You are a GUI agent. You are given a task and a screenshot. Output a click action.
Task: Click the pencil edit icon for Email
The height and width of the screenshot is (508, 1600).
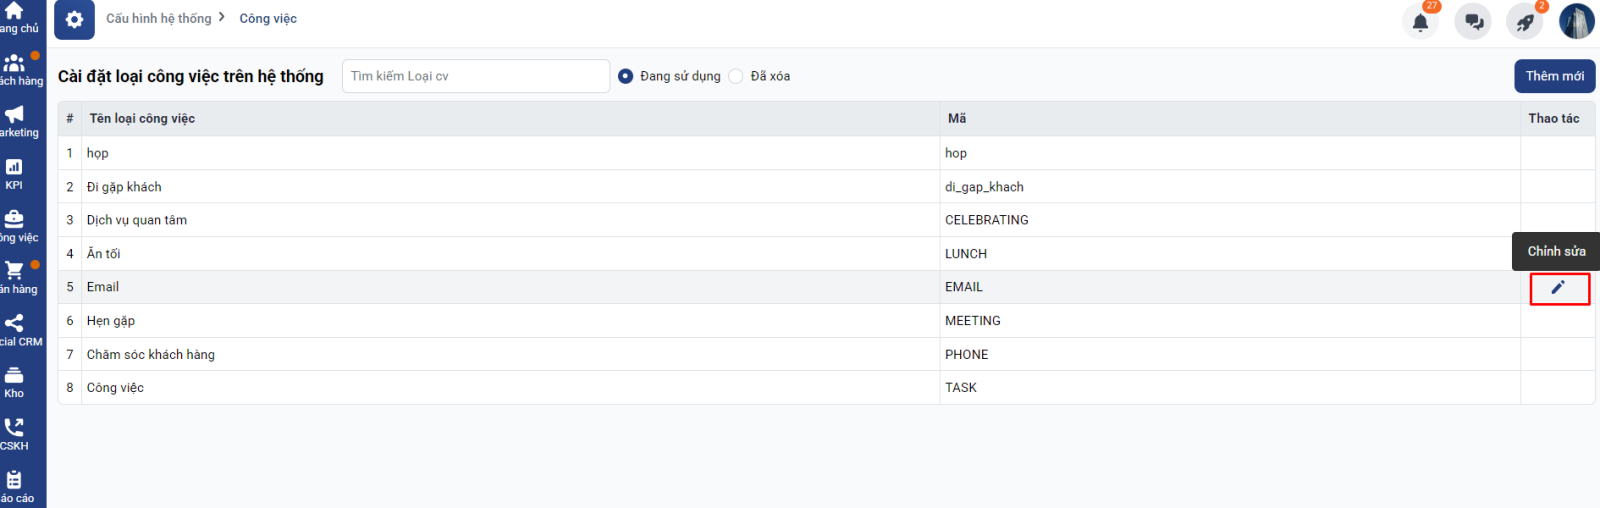tap(1558, 288)
